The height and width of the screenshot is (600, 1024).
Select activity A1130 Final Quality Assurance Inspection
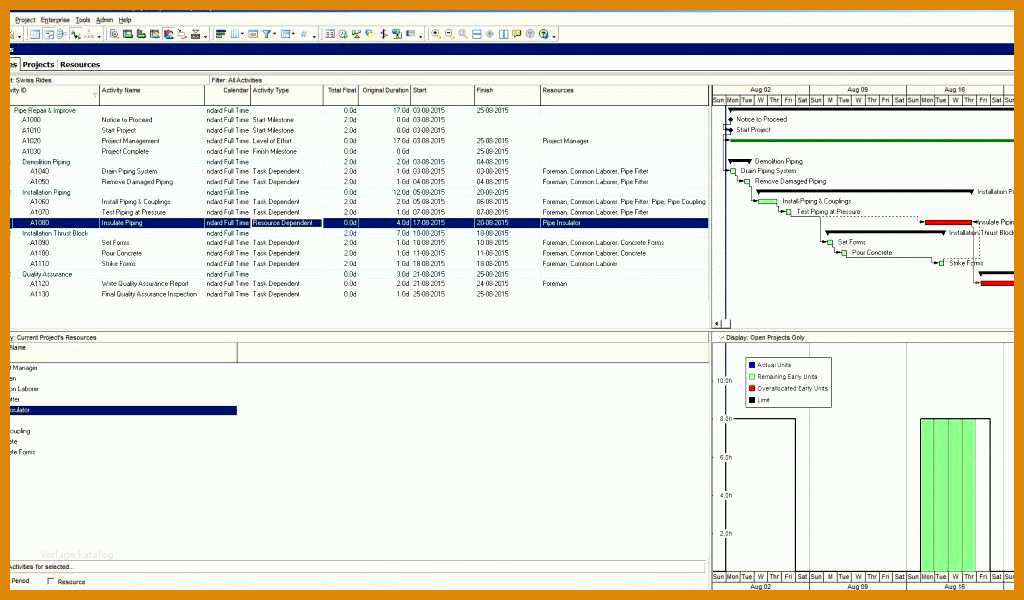tap(358, 294)
